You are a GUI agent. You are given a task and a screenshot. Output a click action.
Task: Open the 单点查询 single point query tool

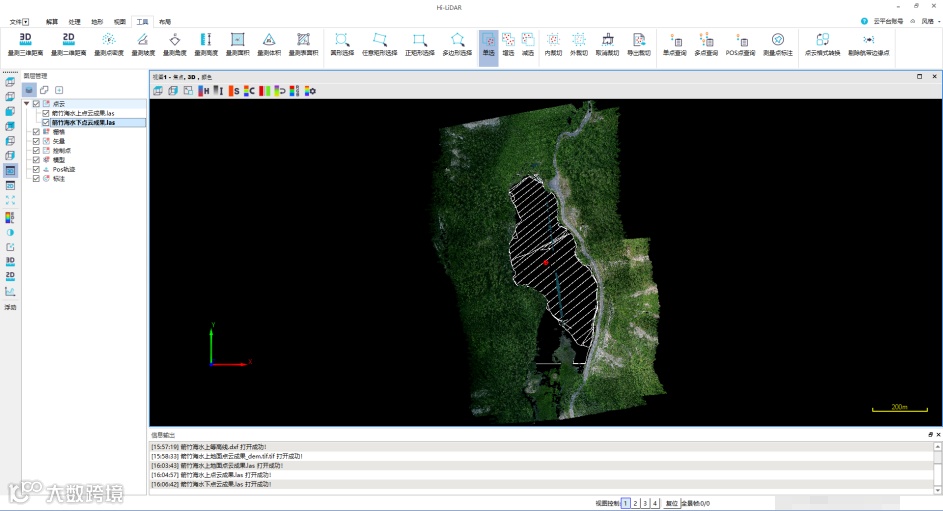point(675,42)
